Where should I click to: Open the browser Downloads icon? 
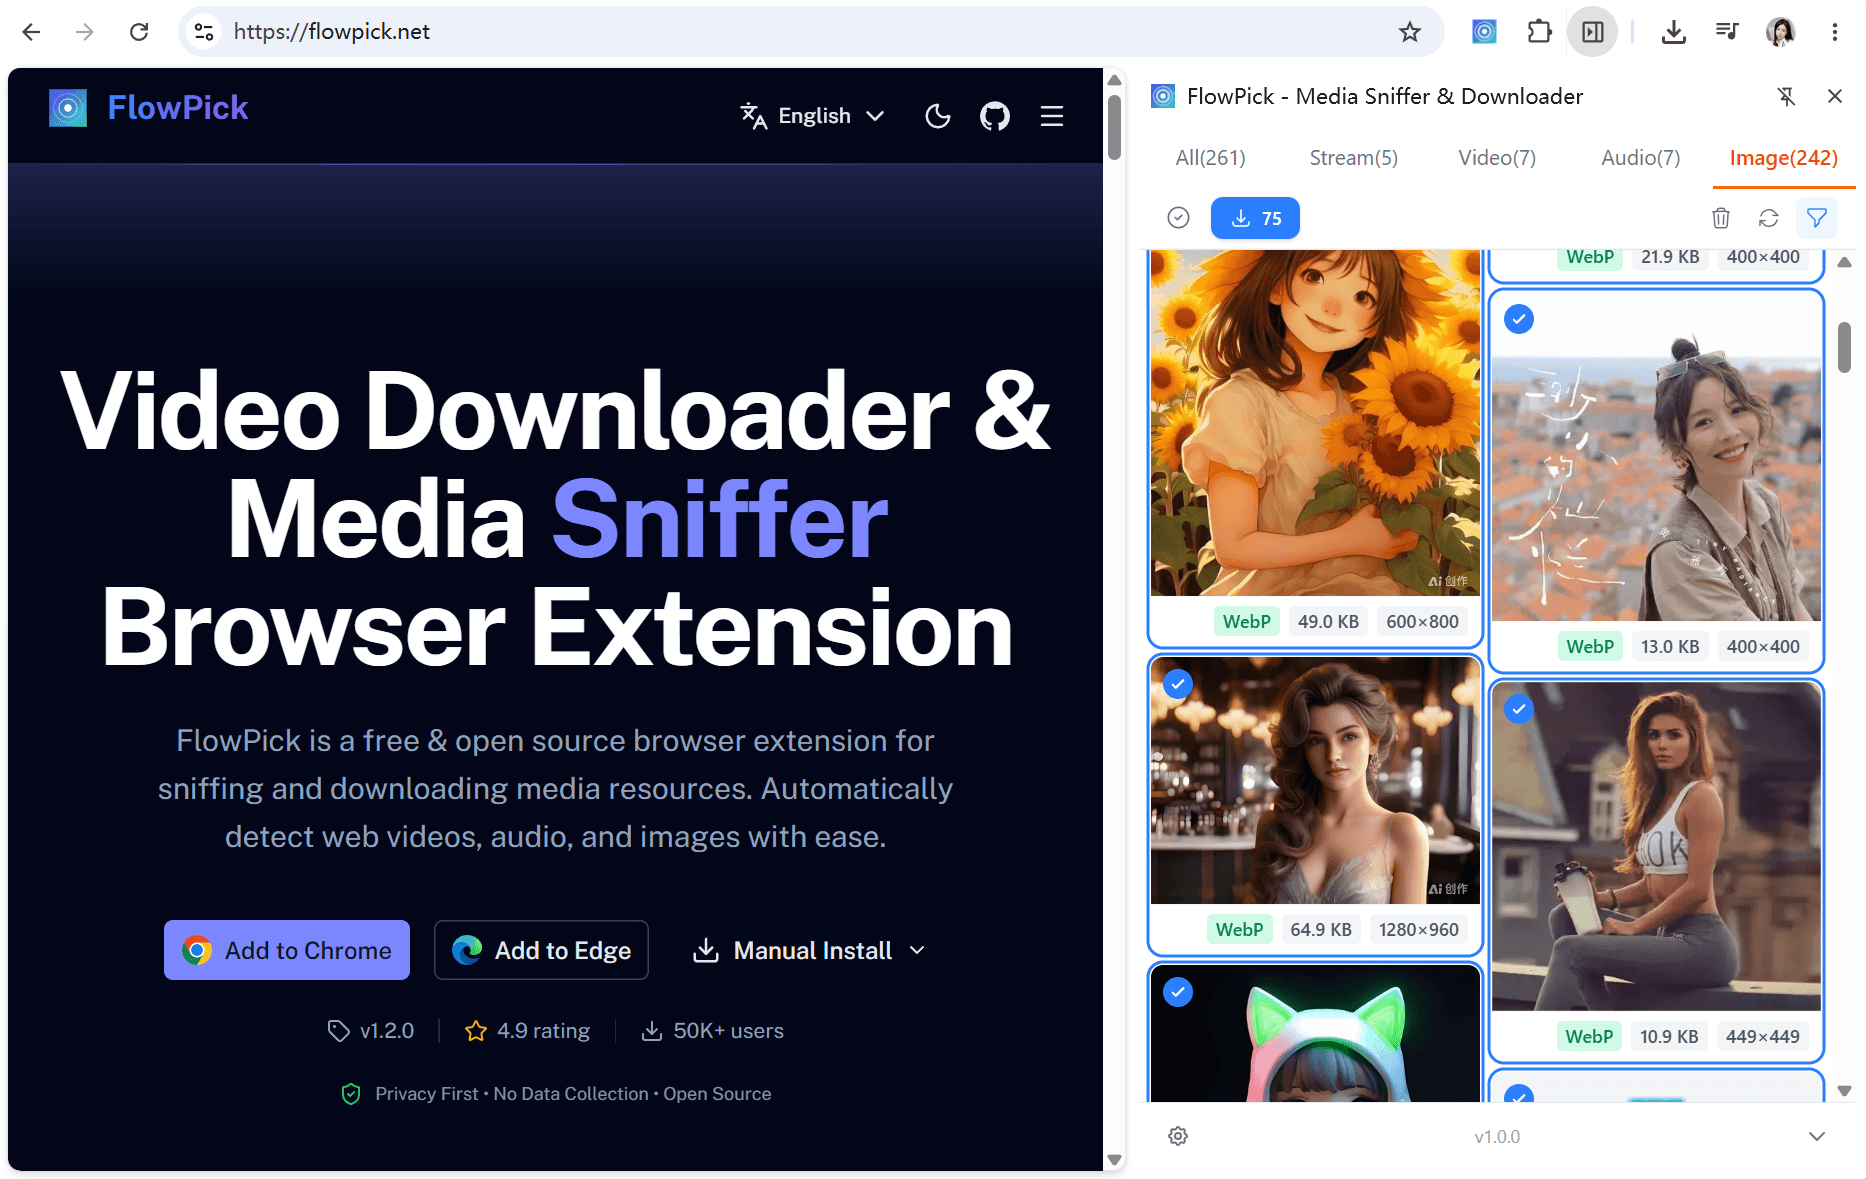click(1673, 32)
